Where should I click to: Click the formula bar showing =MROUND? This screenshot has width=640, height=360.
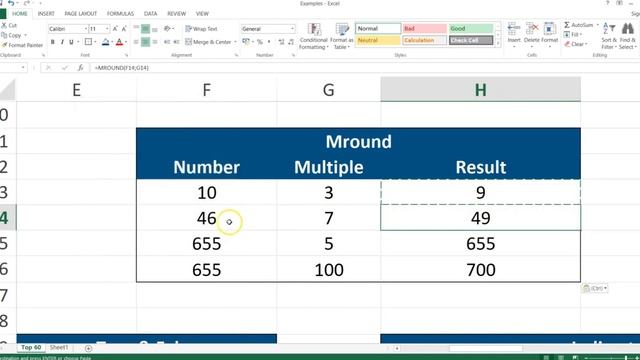(x=363, y=68)
